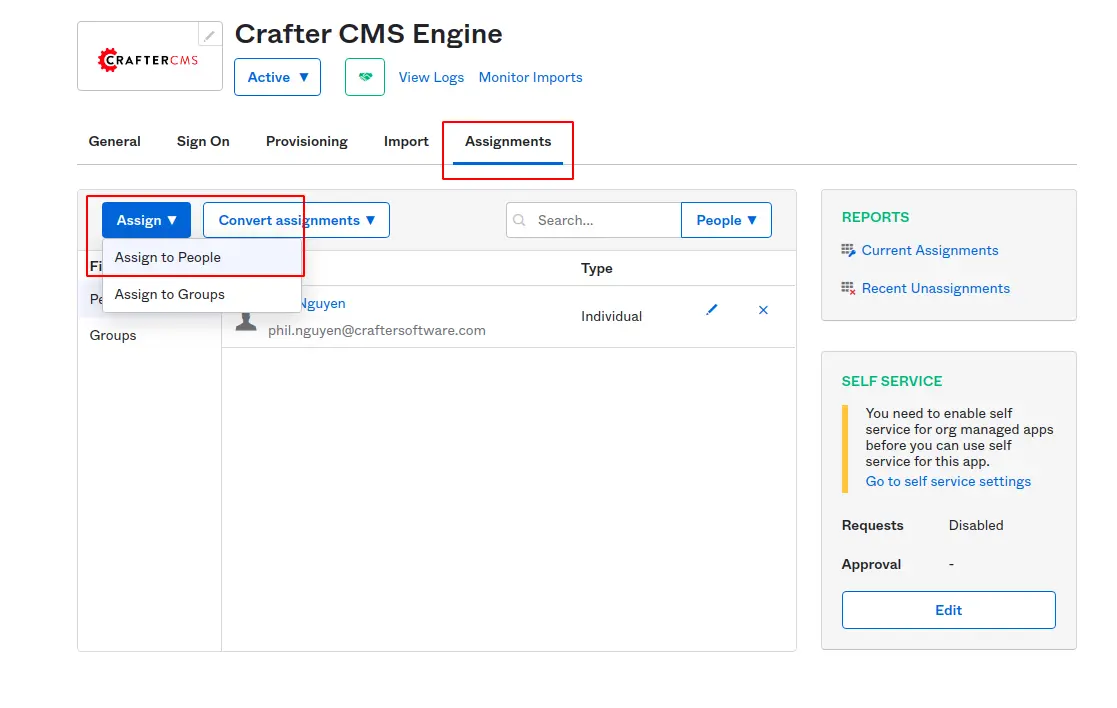This screenshot has height=708, width=1117.
Task: Remove Phil Nguyen's assignment with the X icon
Action: pyautogui.click(x=763, y=310)
